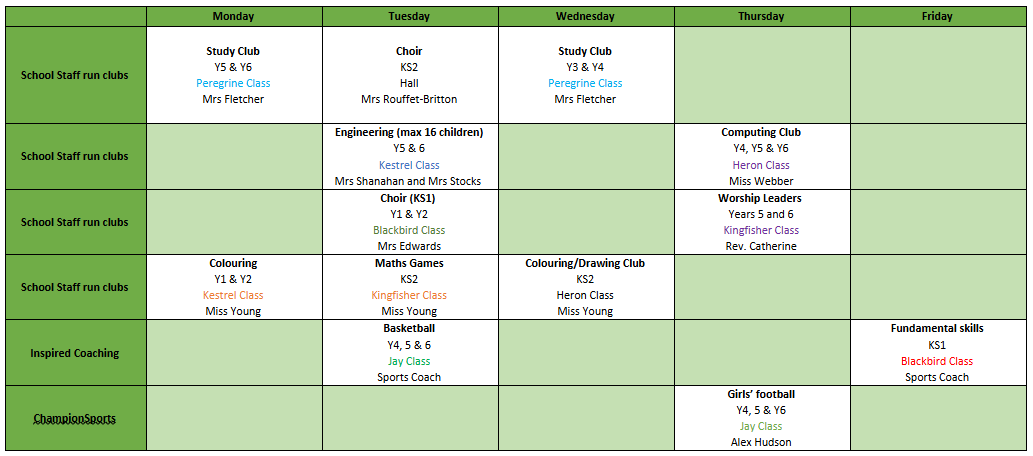Select the Maths Games club title

(409, 263)
